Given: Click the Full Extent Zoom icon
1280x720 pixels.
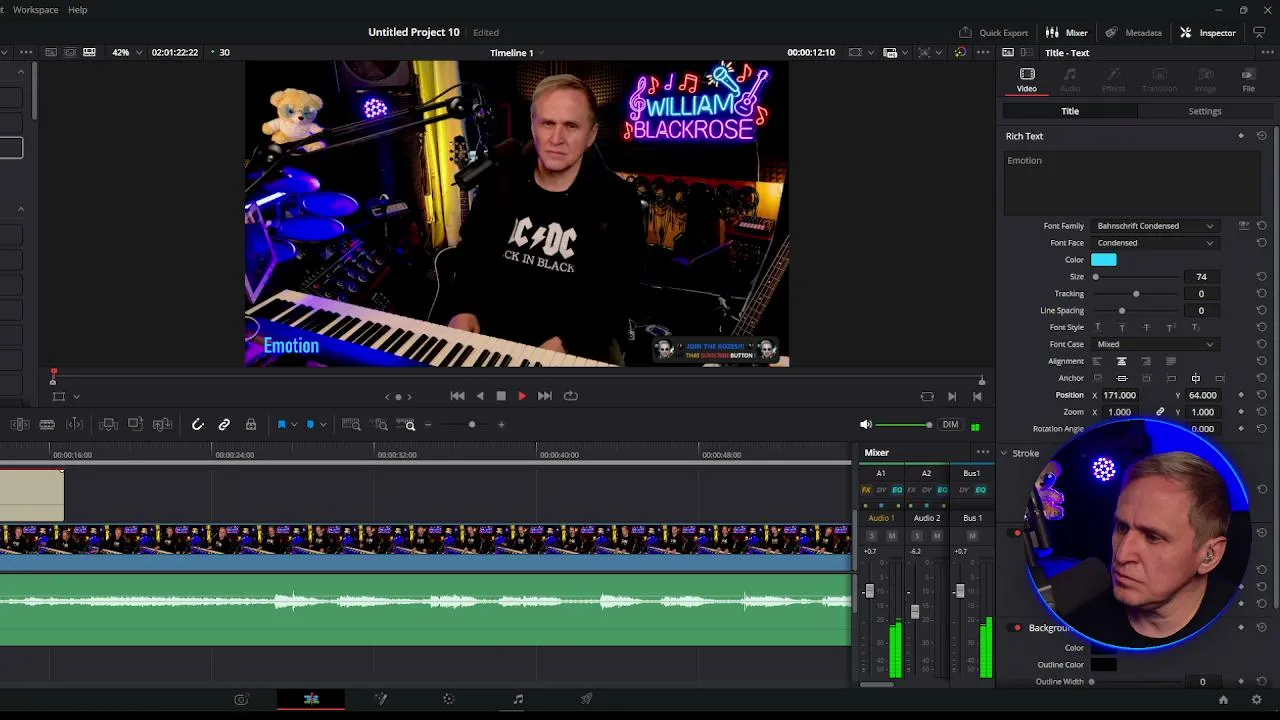Looking at the screenshot, I should 351,425.
